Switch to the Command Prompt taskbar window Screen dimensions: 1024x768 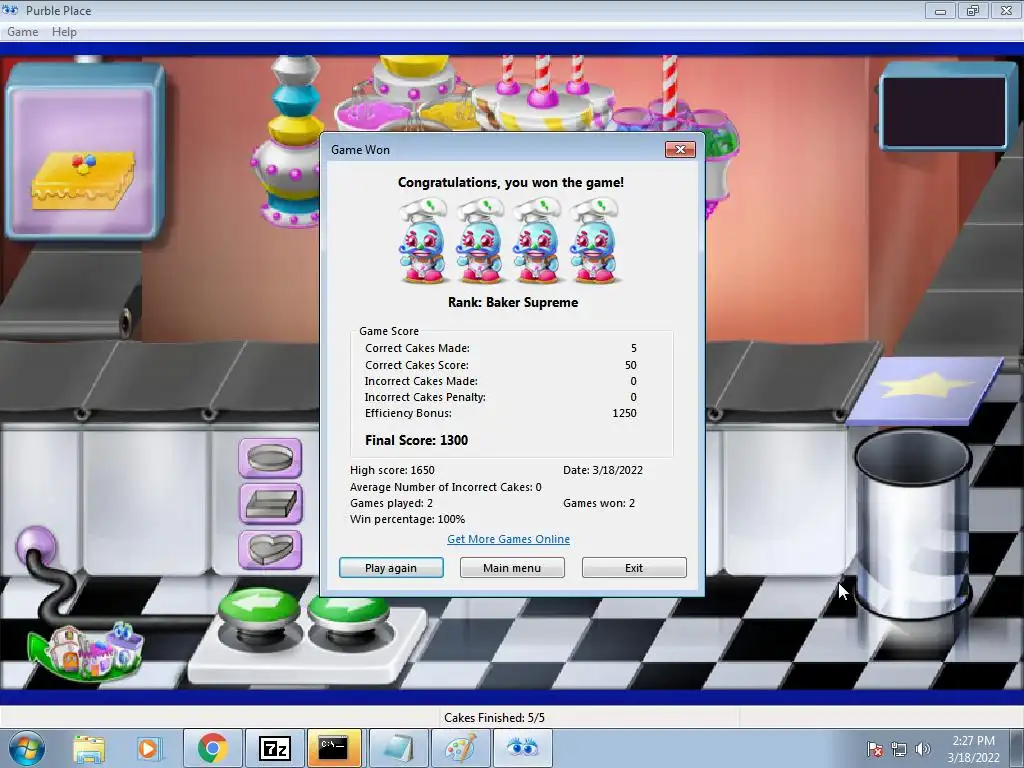[334, 748]
